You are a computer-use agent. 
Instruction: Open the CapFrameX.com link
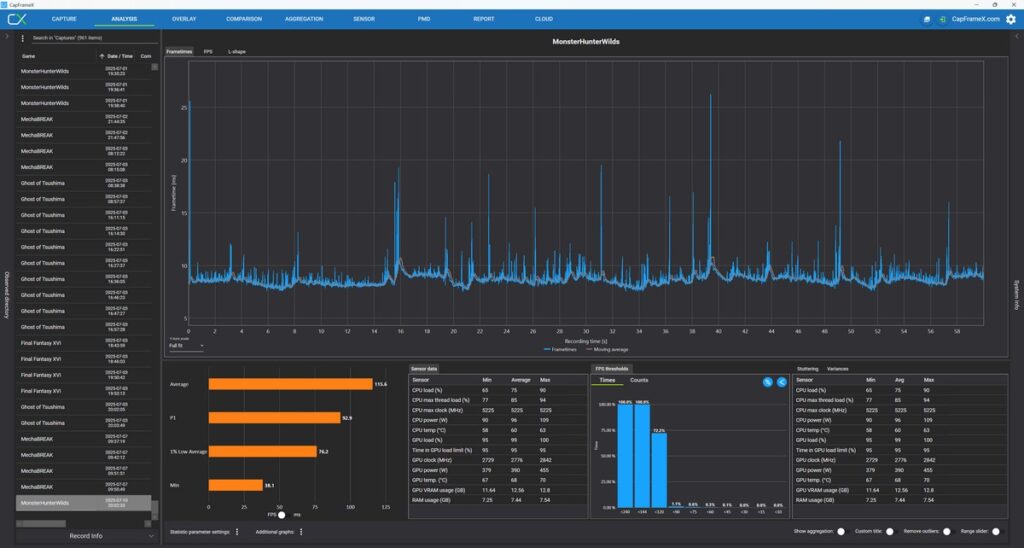click(976, 20)
